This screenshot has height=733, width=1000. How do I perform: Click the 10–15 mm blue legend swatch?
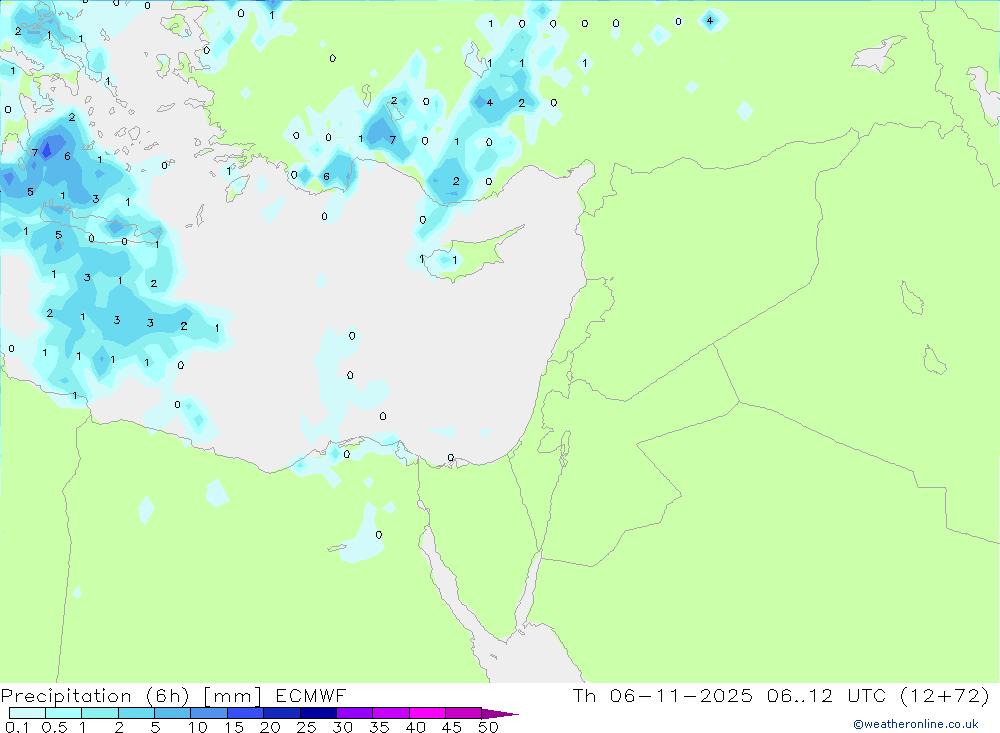(209, 713)
